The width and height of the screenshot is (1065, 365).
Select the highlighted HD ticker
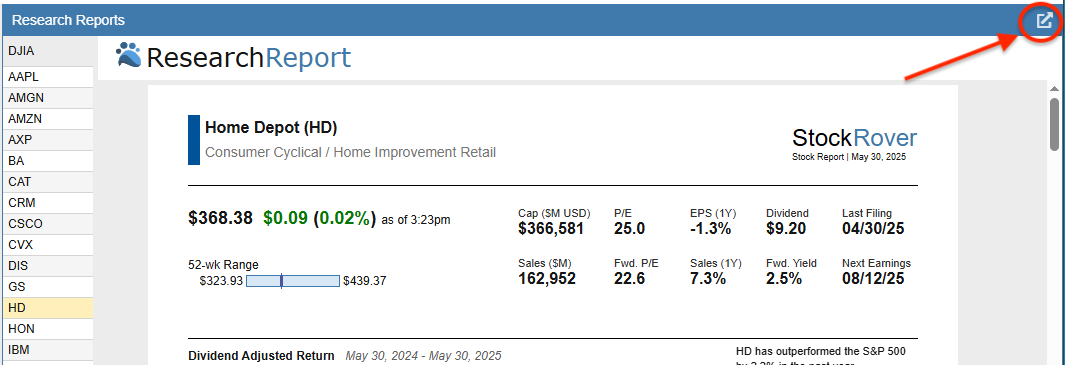(x=48, y=308)
